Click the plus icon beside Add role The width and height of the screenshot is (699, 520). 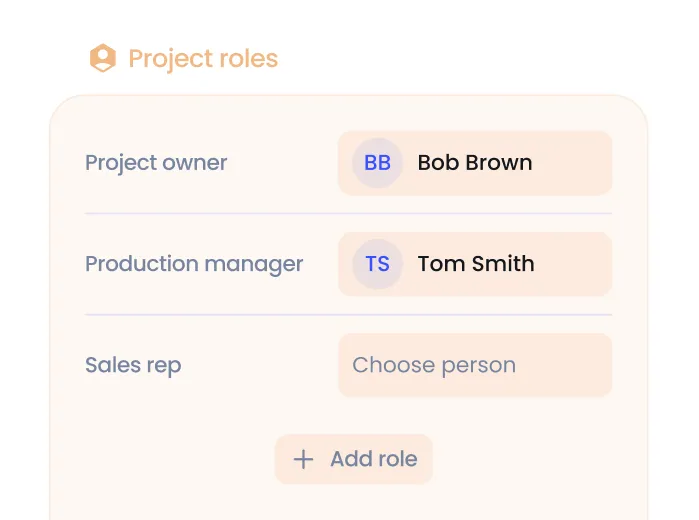coord(303,460)
